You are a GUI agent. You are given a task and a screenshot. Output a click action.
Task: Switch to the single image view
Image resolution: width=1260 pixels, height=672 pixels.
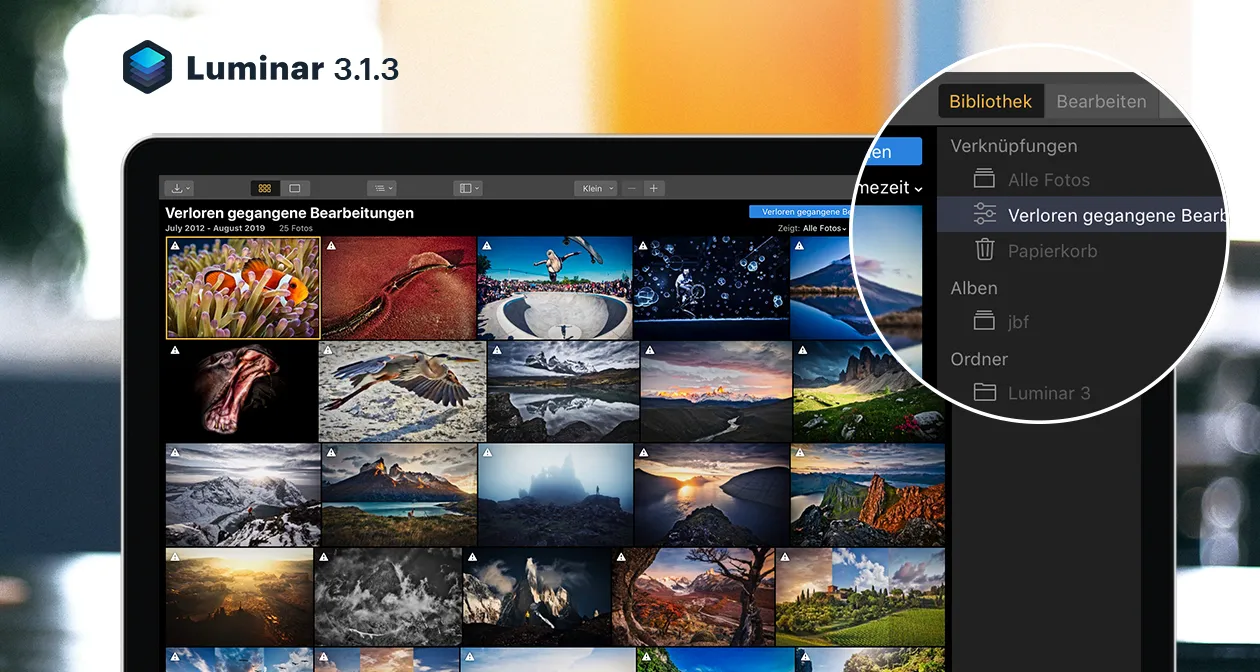click(x=295, y=188)
